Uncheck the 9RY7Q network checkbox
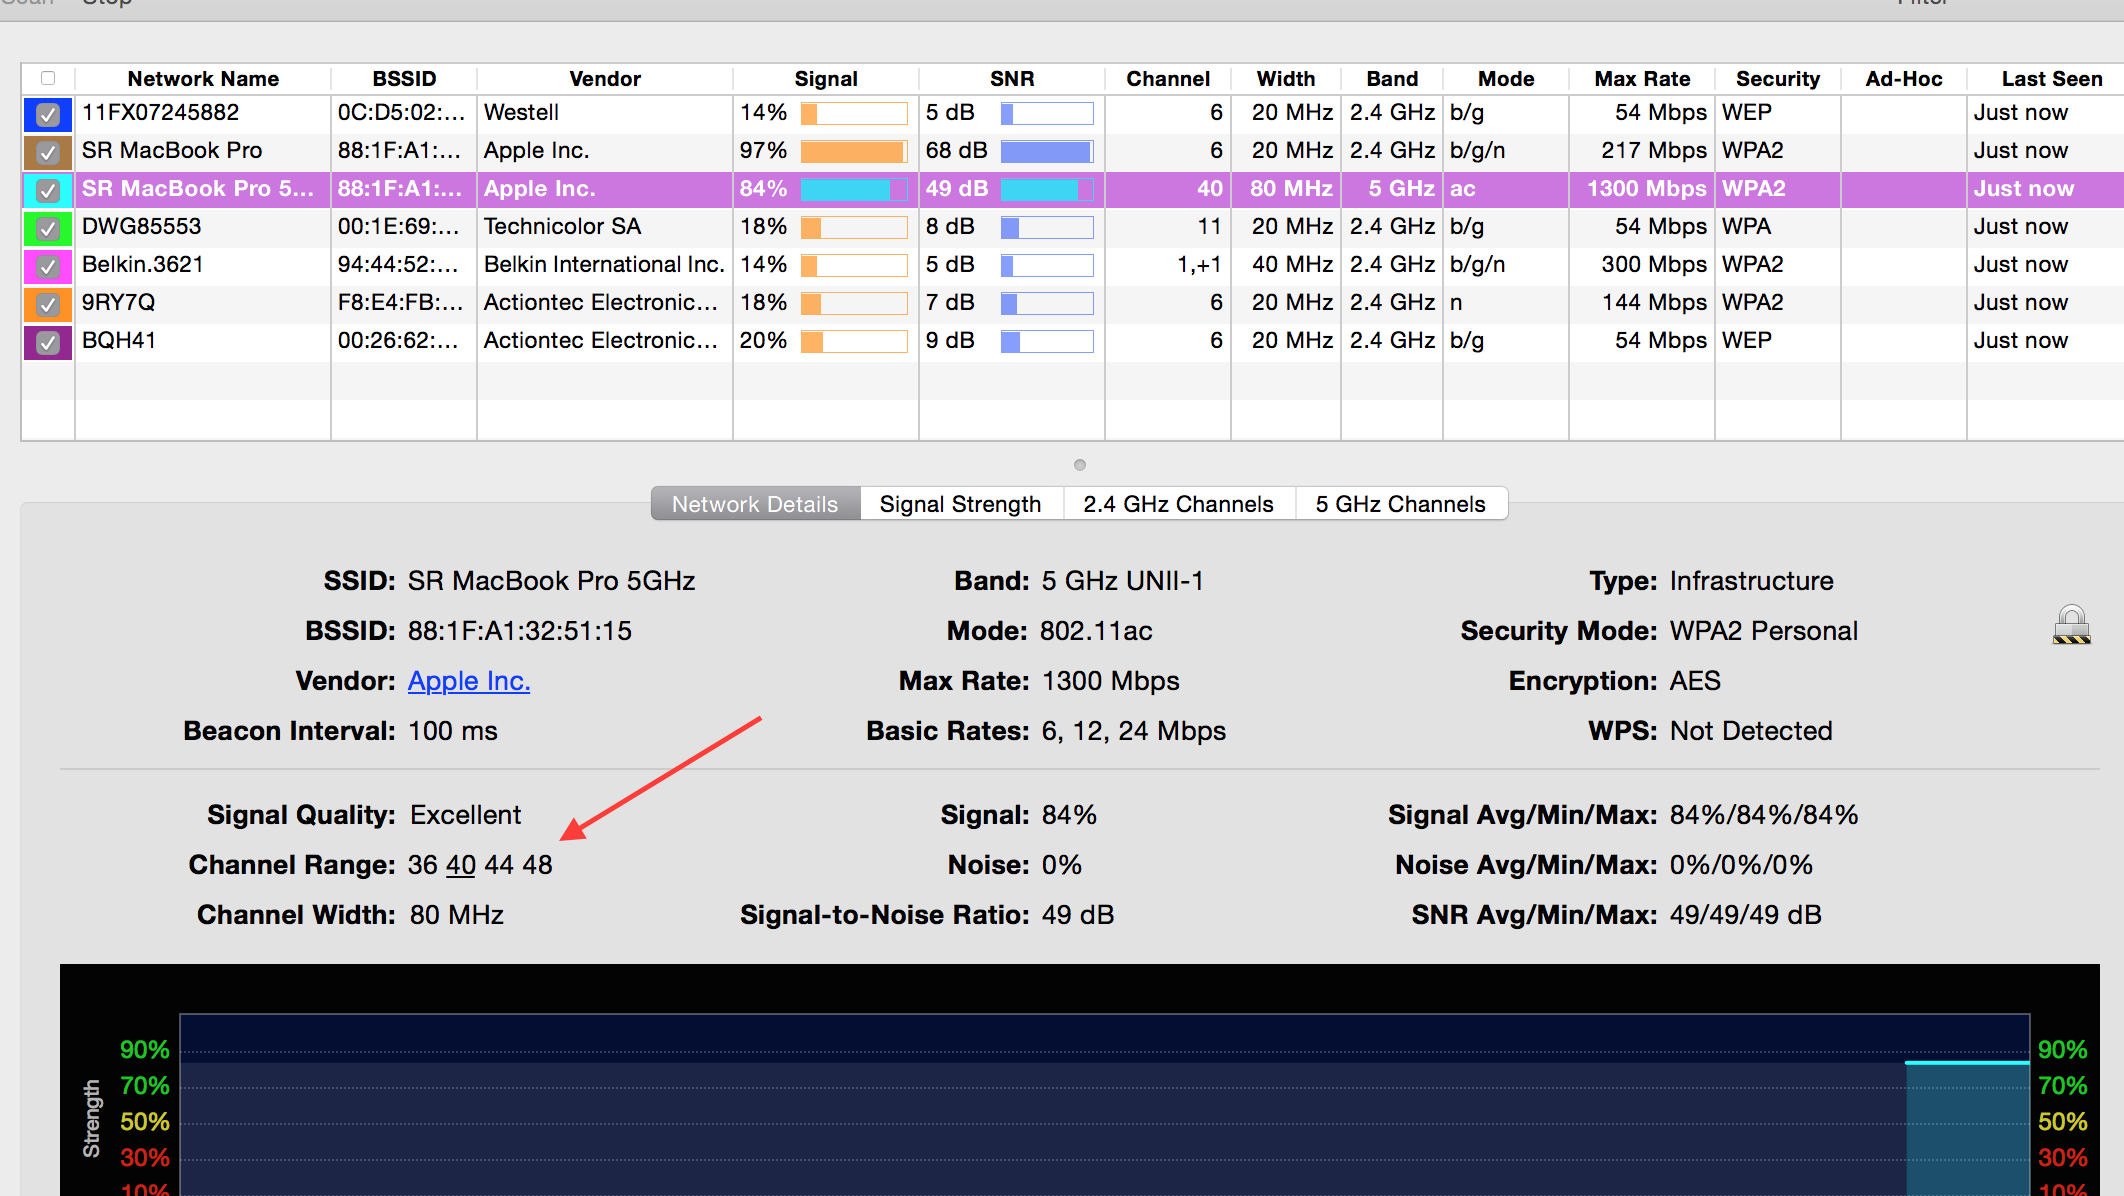The image size is (2124, 1196). (x=47, y=305)
